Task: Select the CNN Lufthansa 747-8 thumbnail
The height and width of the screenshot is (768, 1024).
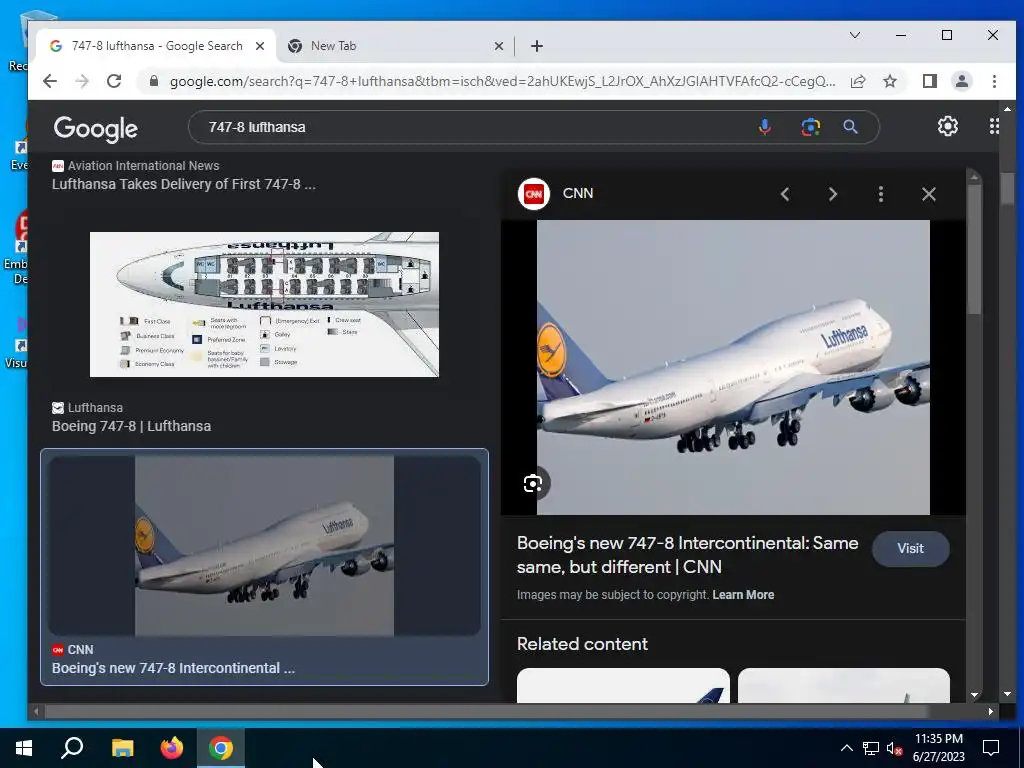Action: (264, 545)
